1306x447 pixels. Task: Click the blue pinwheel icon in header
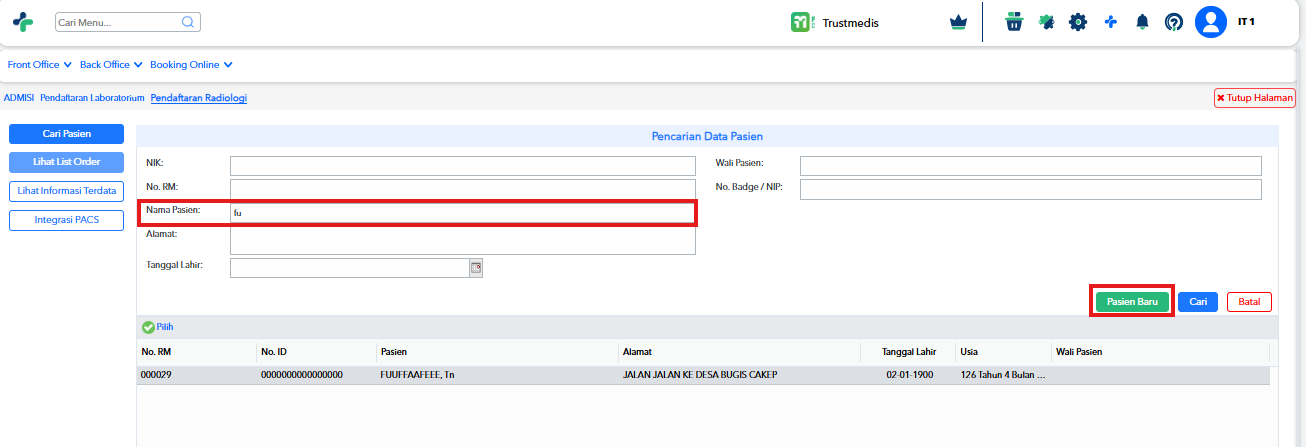point(1110,22)
